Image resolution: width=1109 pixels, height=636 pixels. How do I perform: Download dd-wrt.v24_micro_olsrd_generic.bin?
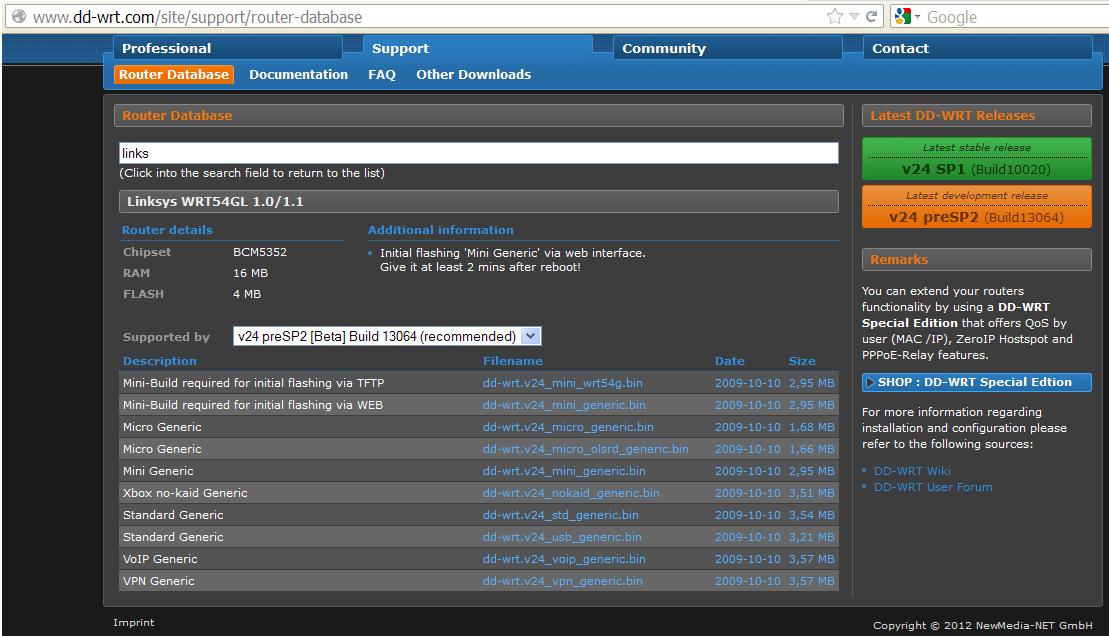585,449
